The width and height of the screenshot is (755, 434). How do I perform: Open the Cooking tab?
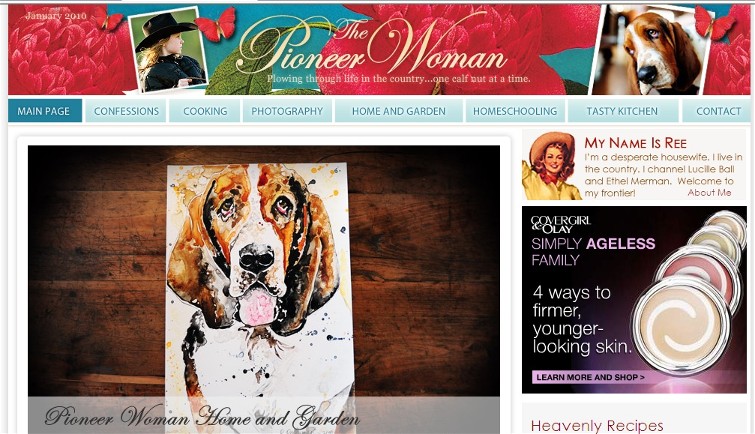(205, 111)
